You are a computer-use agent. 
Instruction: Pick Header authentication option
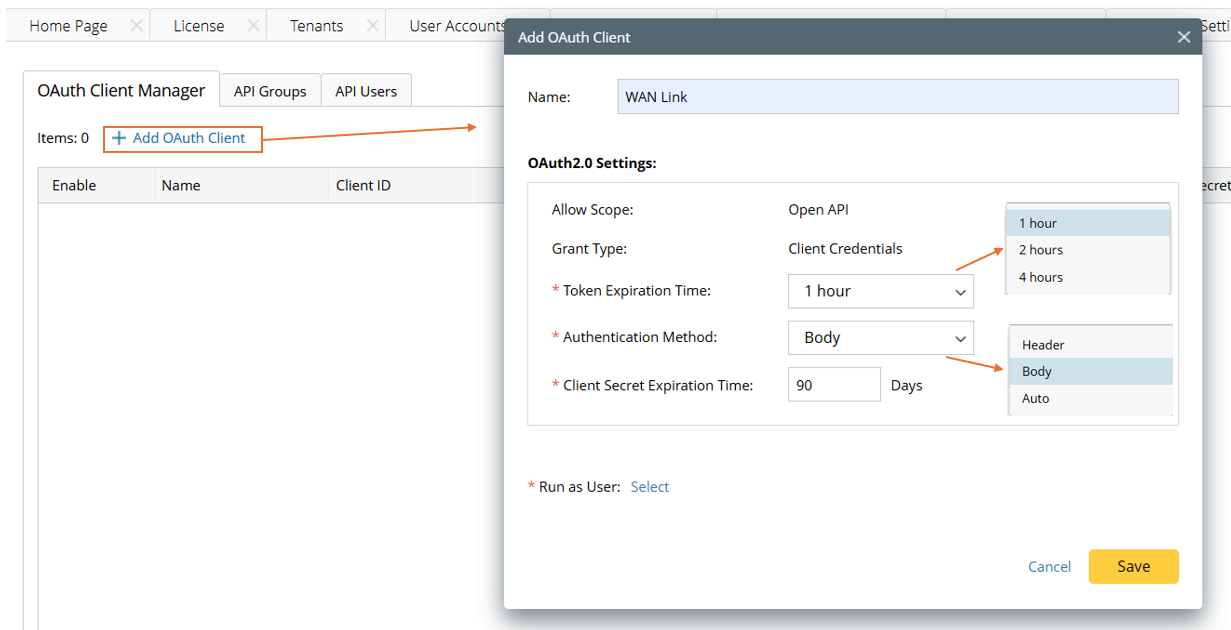1043,345
